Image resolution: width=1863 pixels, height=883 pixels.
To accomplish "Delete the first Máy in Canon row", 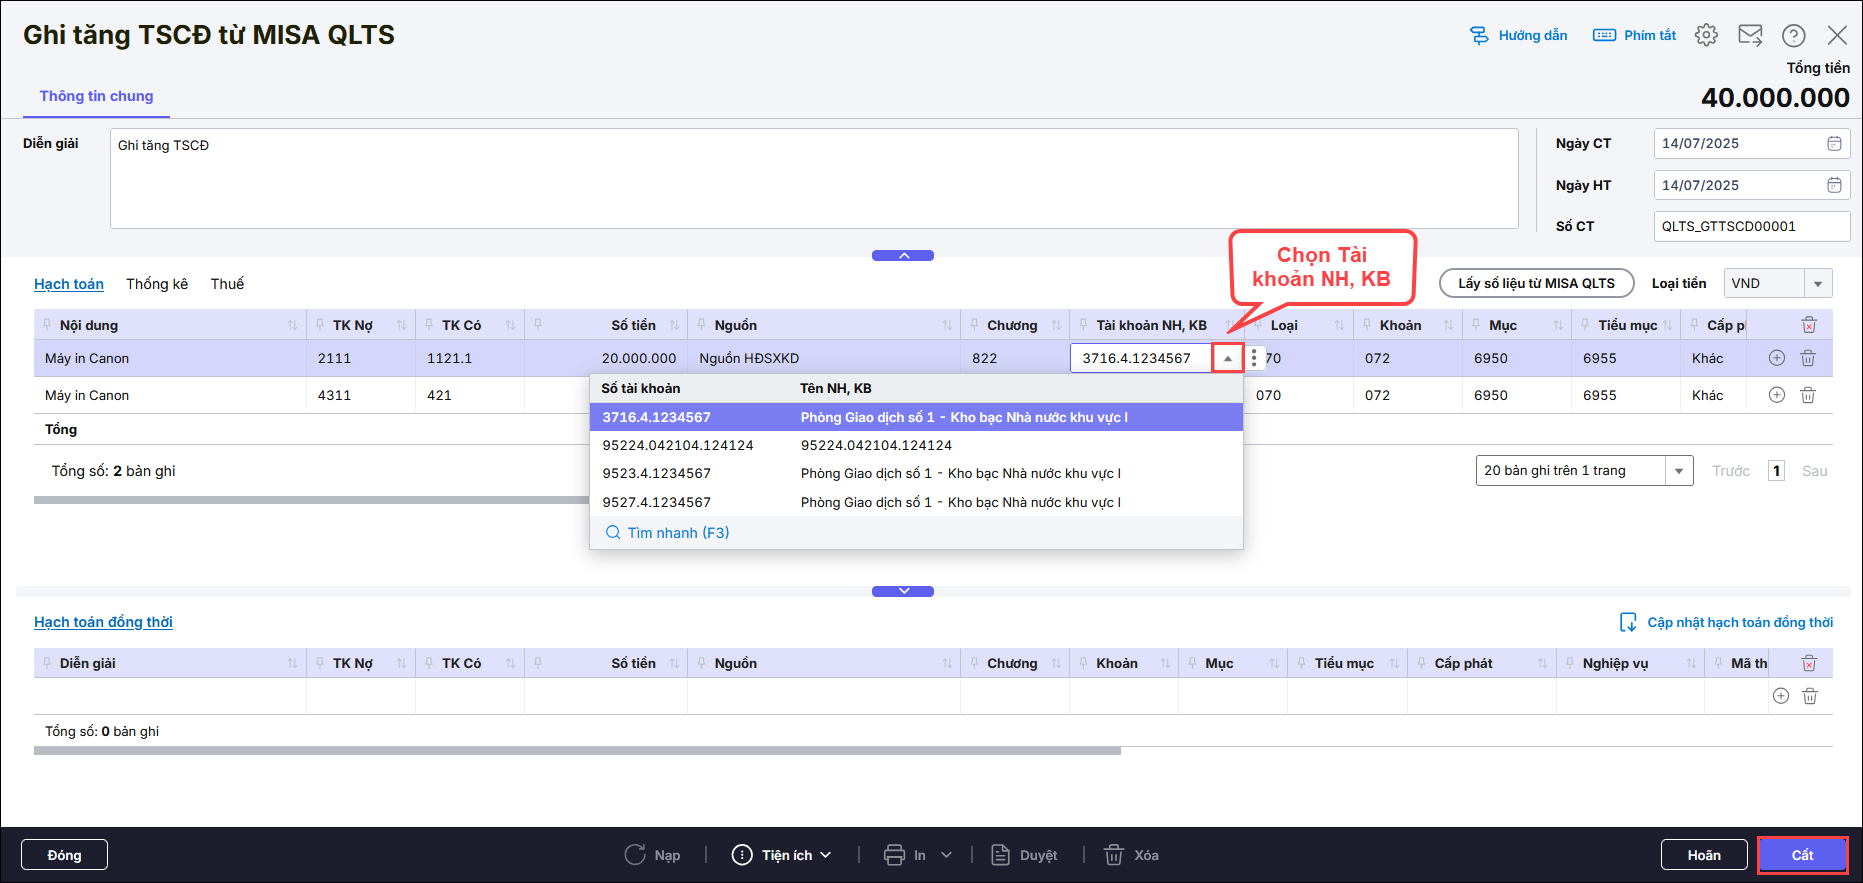I will (x=1808, y=358).
